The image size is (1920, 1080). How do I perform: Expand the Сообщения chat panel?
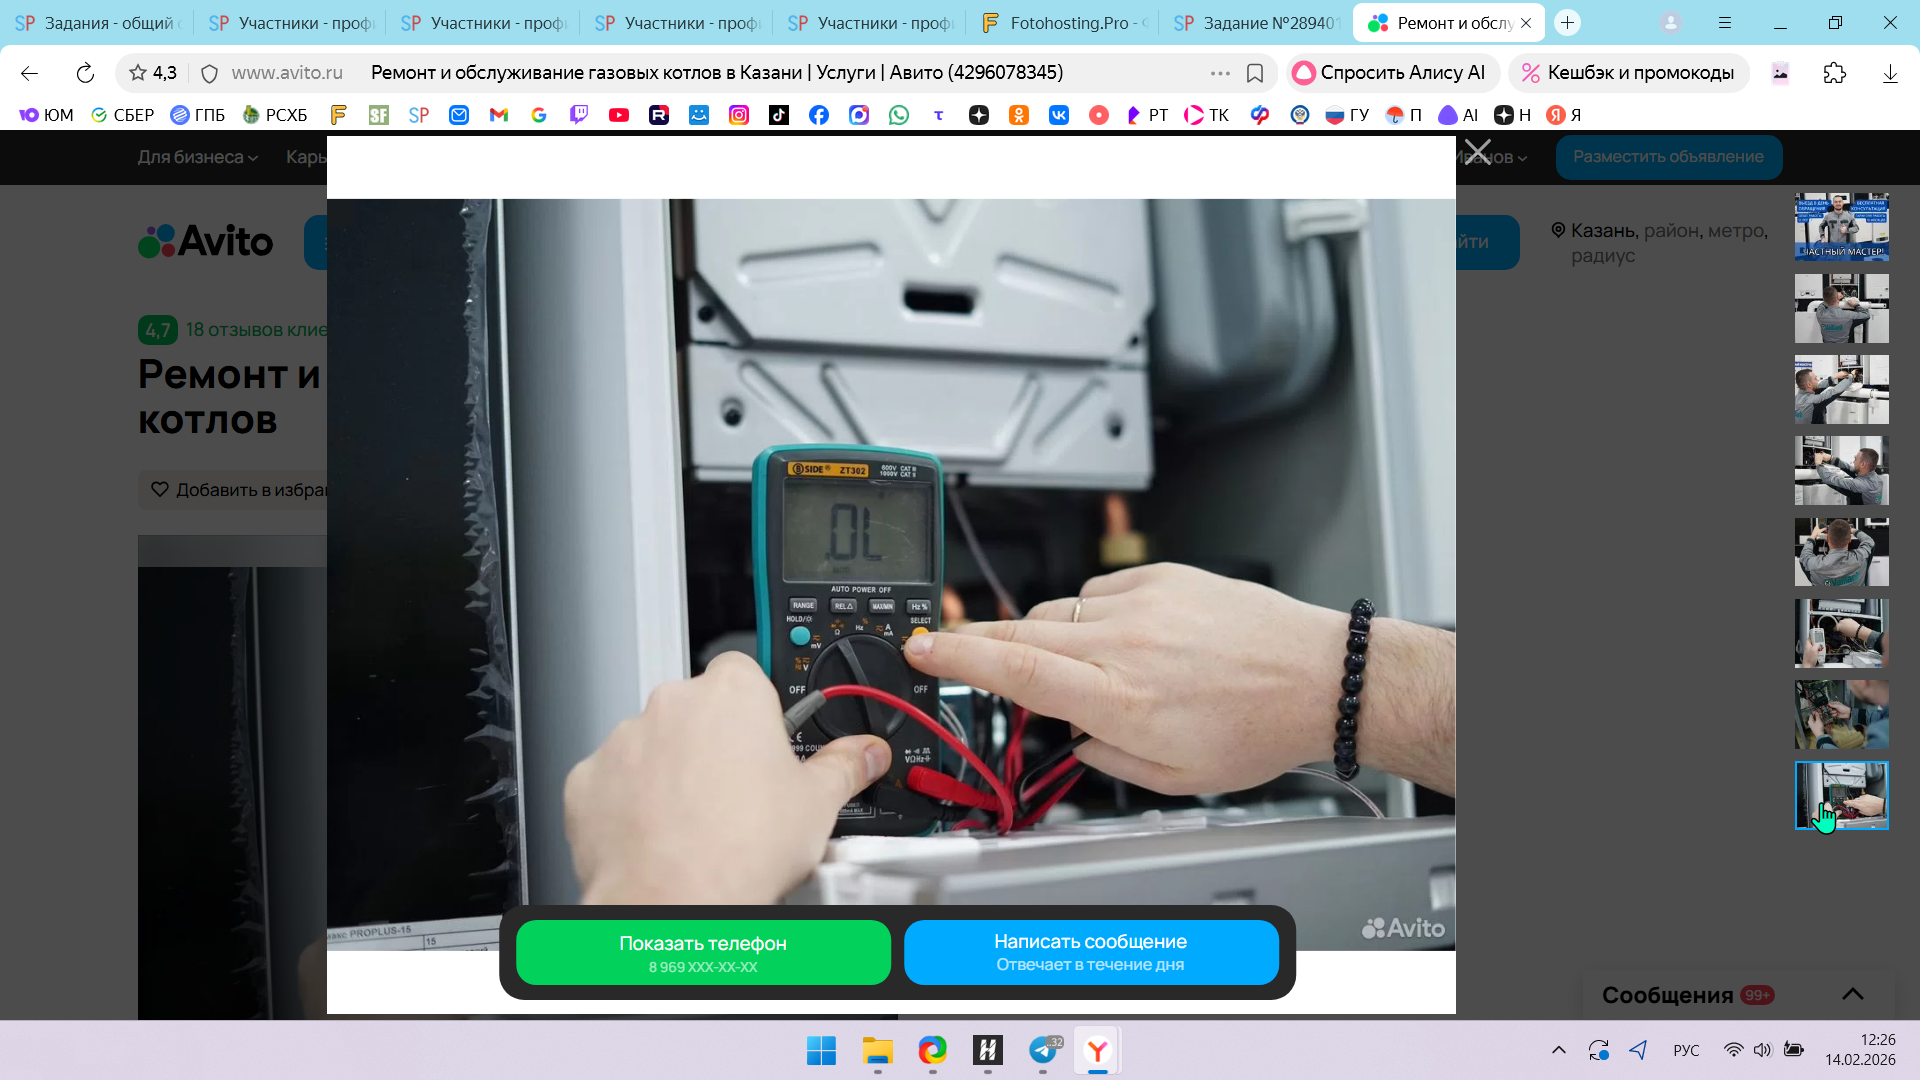tap(1852, 994)
